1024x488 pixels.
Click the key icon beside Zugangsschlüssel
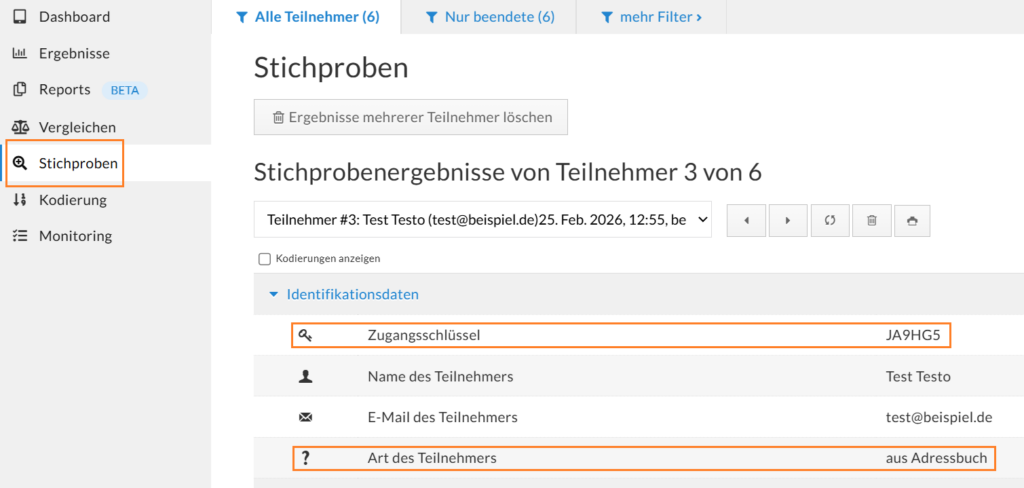point(306,335)
